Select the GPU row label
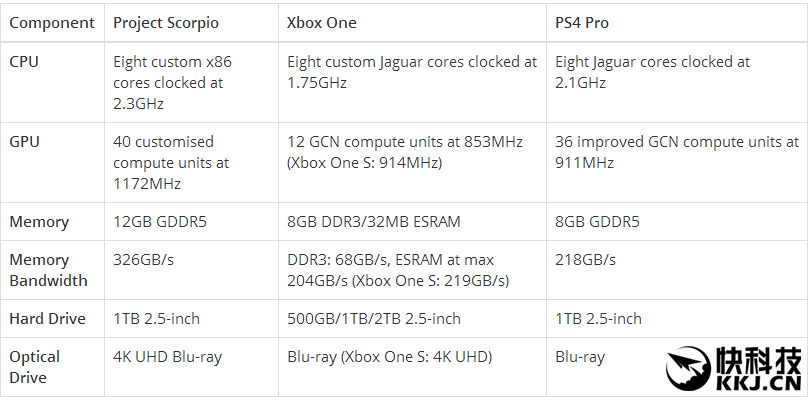The width and height of the screenshot is (811, 401). click(25, 142)
